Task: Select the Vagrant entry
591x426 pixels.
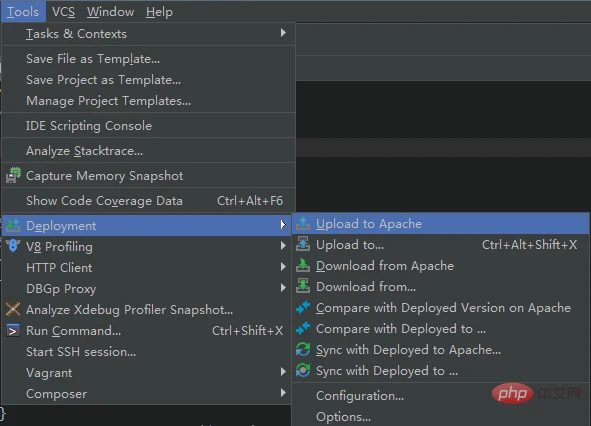Action: click(x=146, y=373)
